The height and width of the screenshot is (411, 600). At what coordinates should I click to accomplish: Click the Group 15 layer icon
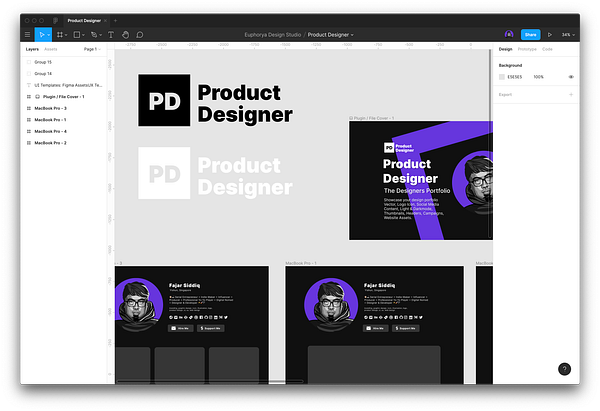29,62
